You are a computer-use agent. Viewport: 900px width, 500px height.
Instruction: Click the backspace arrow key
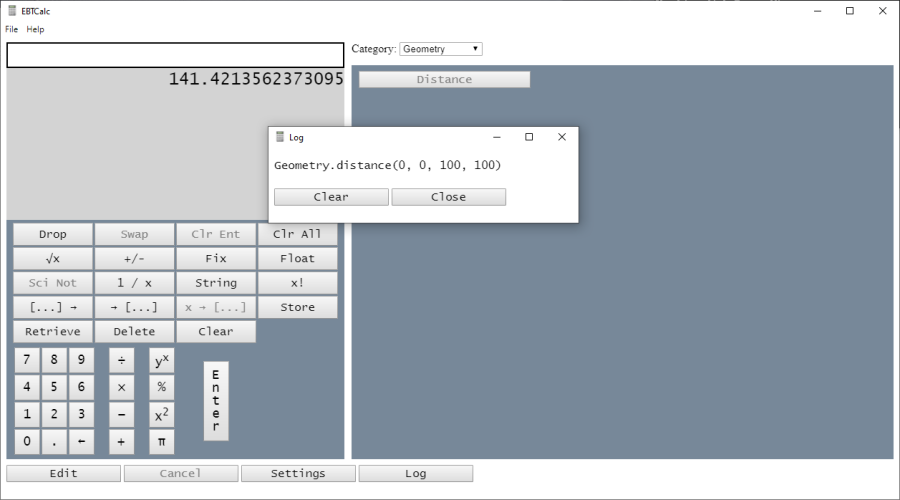(81, 441)
